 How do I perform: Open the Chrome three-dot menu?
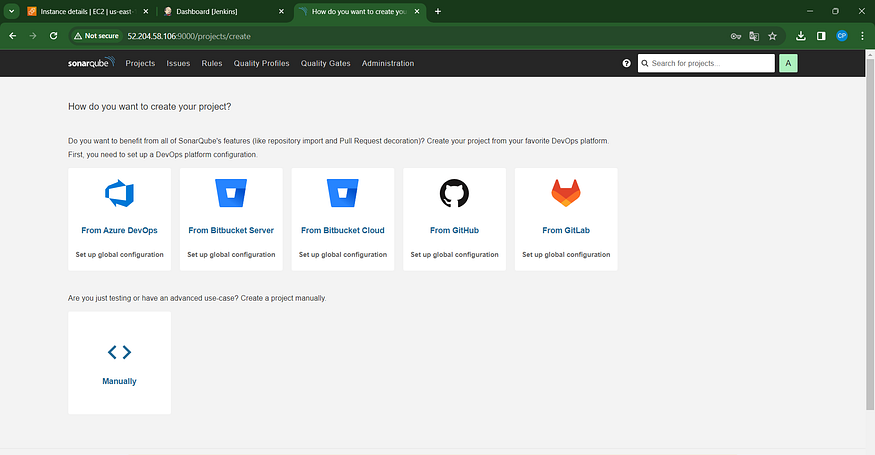click(862, 36)
